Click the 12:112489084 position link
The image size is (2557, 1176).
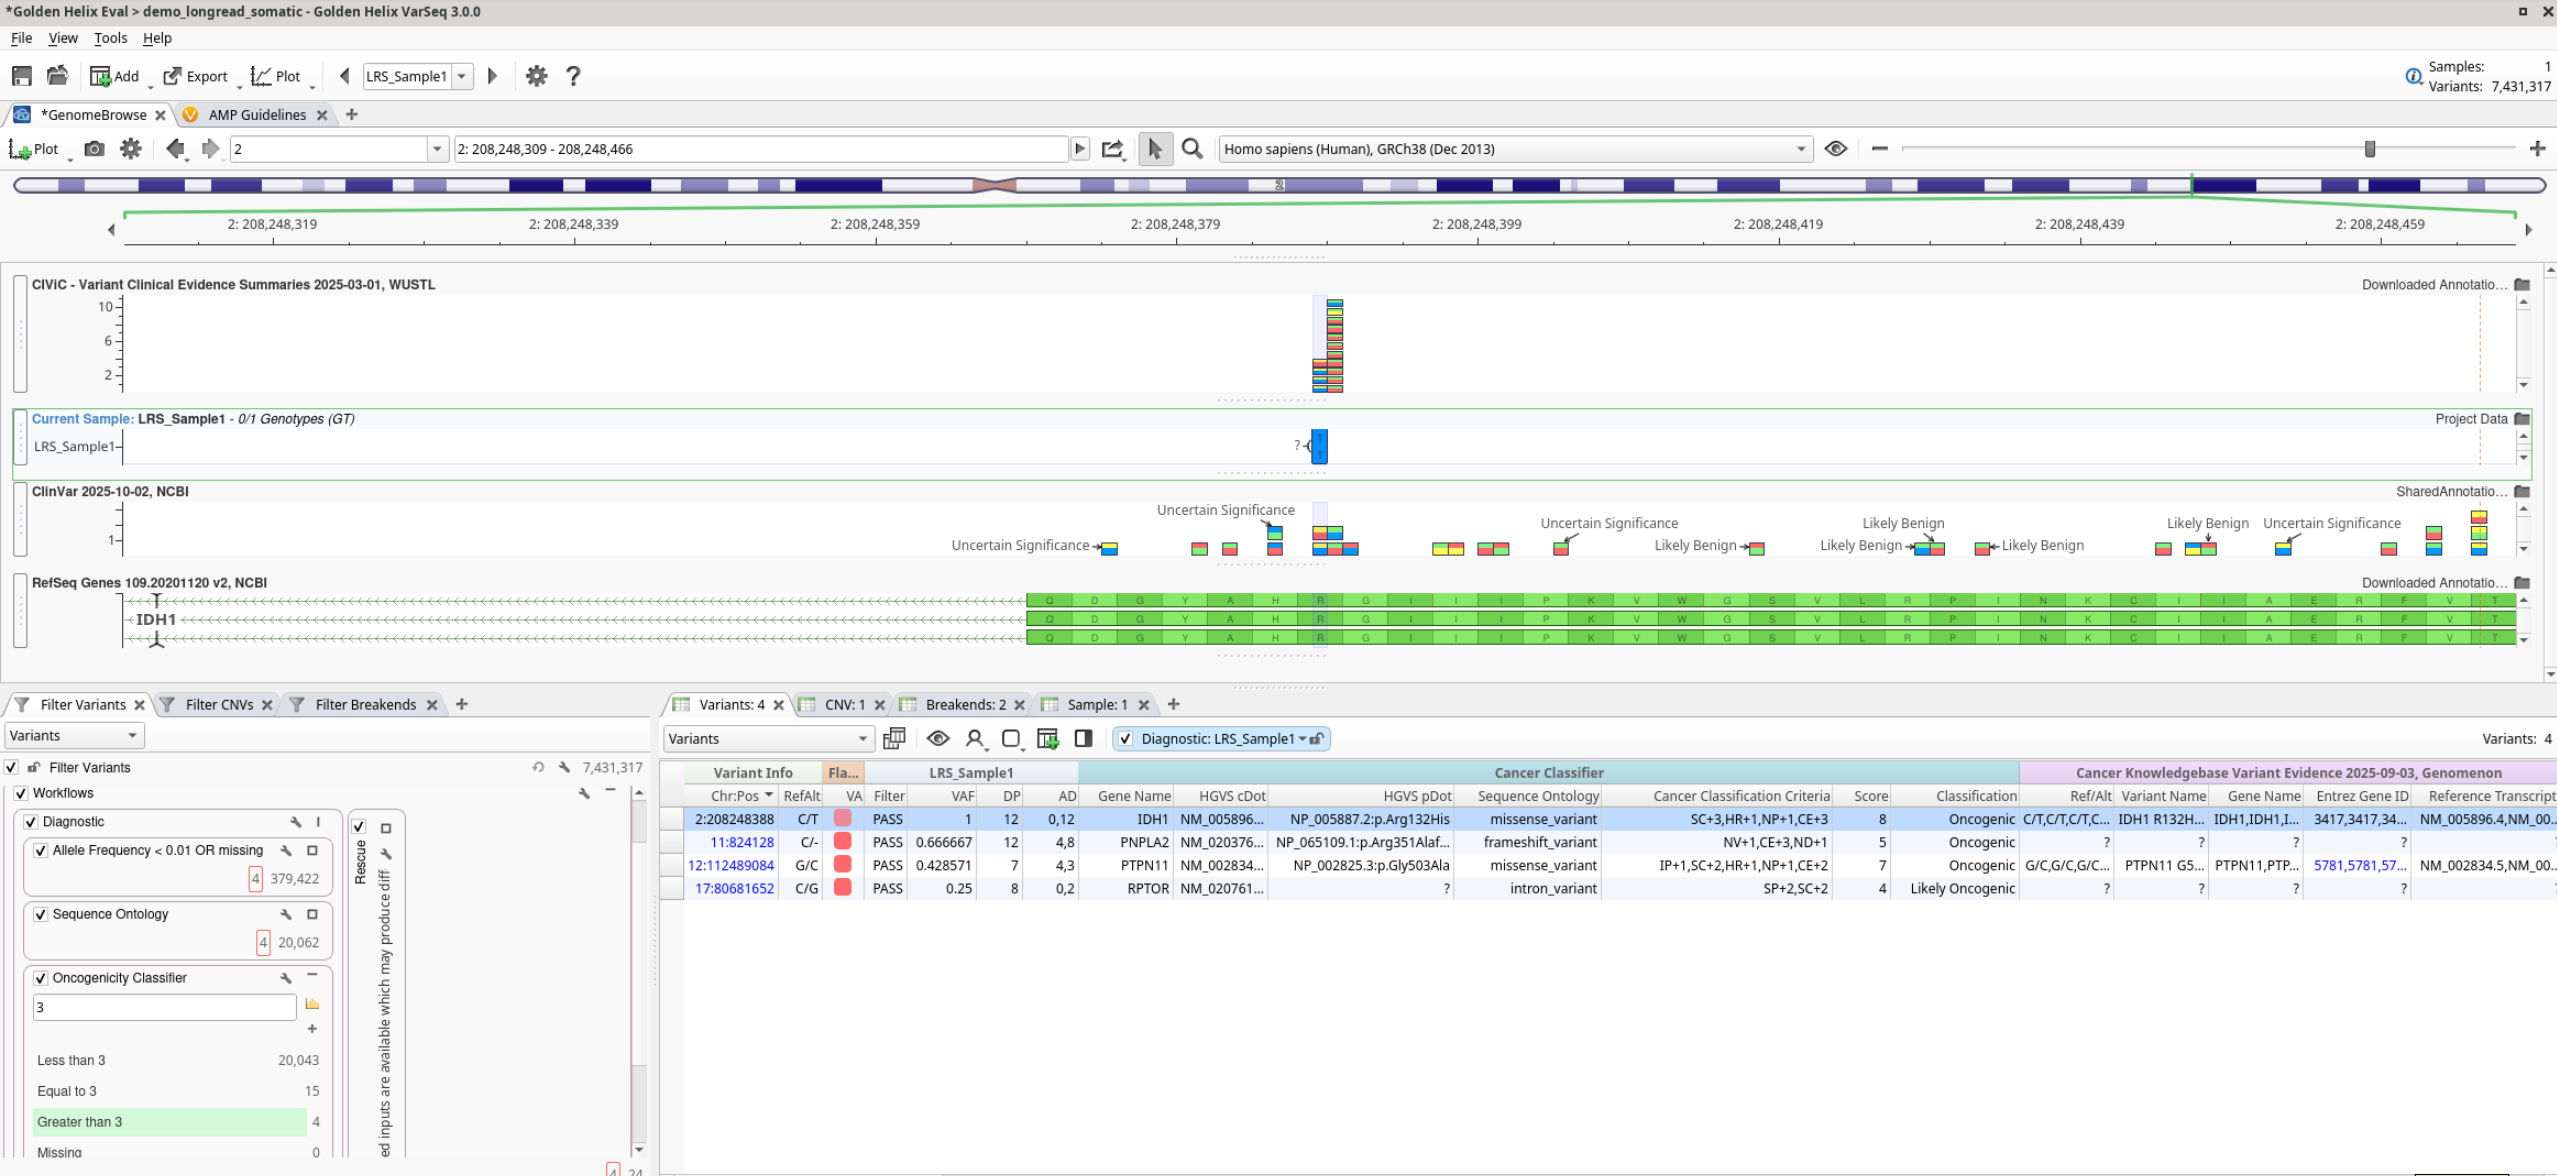731,865
